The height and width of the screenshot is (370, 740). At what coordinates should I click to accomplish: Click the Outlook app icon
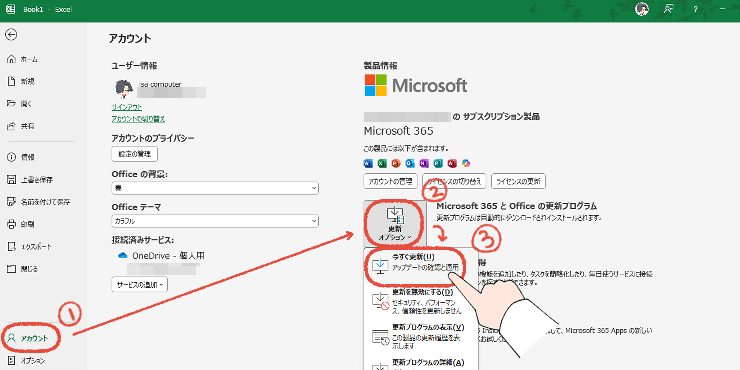click(x=410, y=163)
